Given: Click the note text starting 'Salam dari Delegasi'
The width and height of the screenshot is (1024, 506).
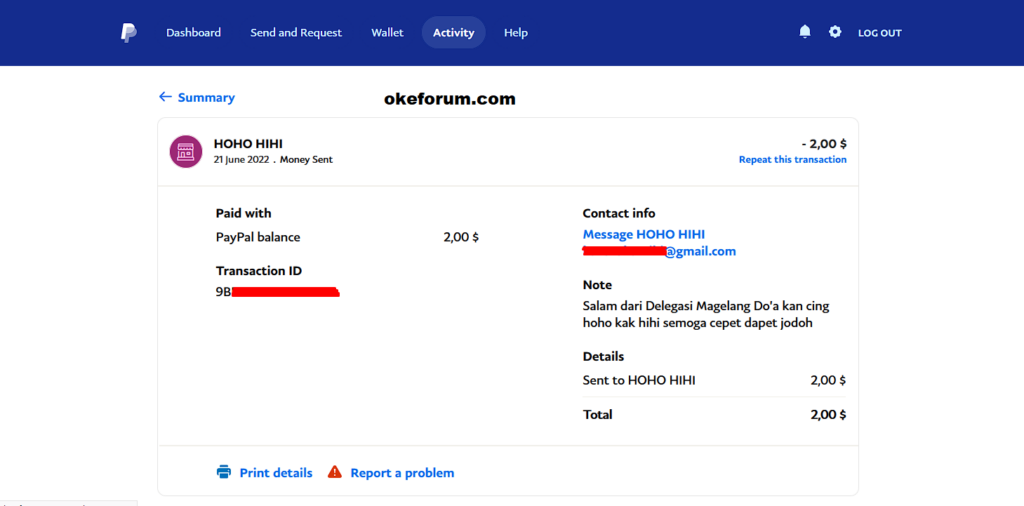Looking at the screenshot, I should pos(706,314).
